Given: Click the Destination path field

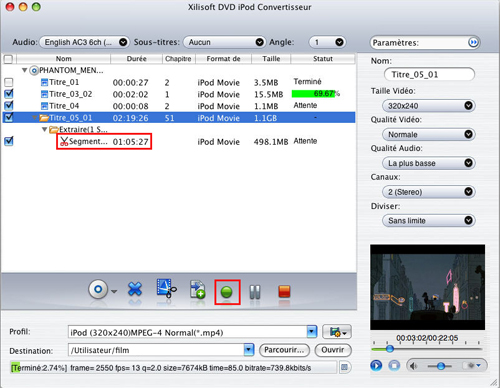Looking at the screenshot, I should (x=156, y=350).
